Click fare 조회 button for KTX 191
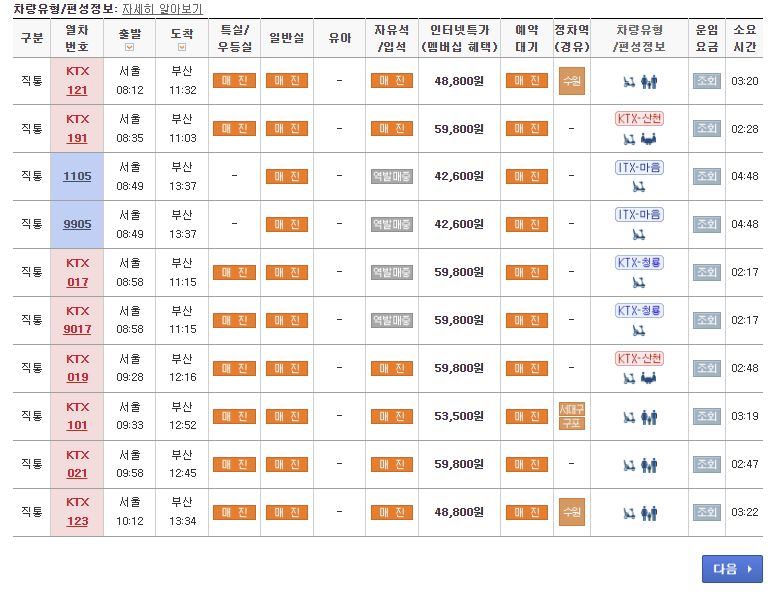Viewport: 775px width, 595px height. point(706,128)
